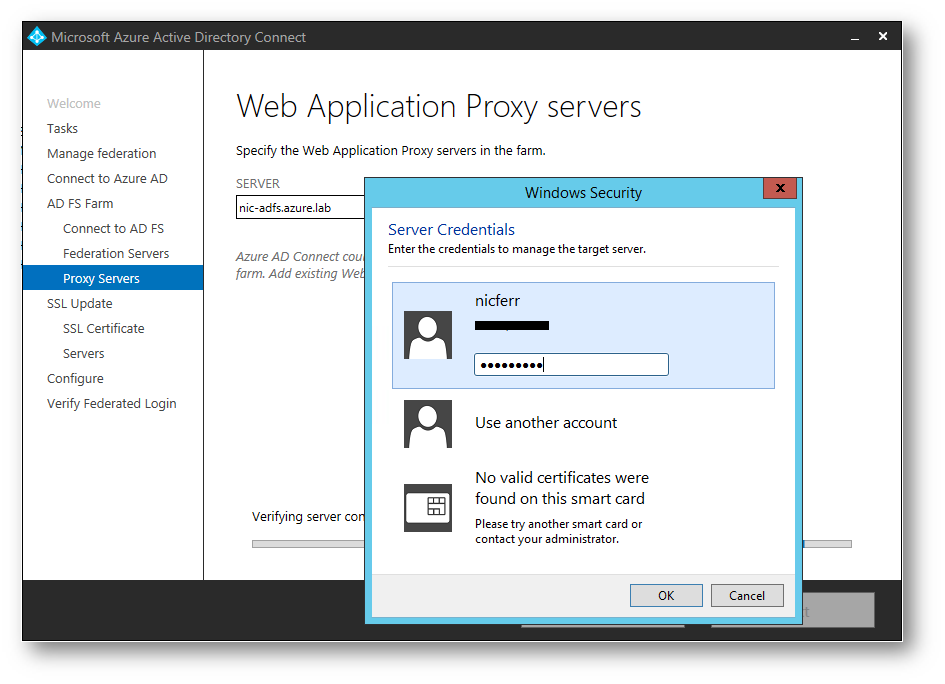Image resolution: width=945 pixels, height=684 pixels.
Task: Click the Use another account avatar icon
Action: pyautogui.click(x=427, y=424)
